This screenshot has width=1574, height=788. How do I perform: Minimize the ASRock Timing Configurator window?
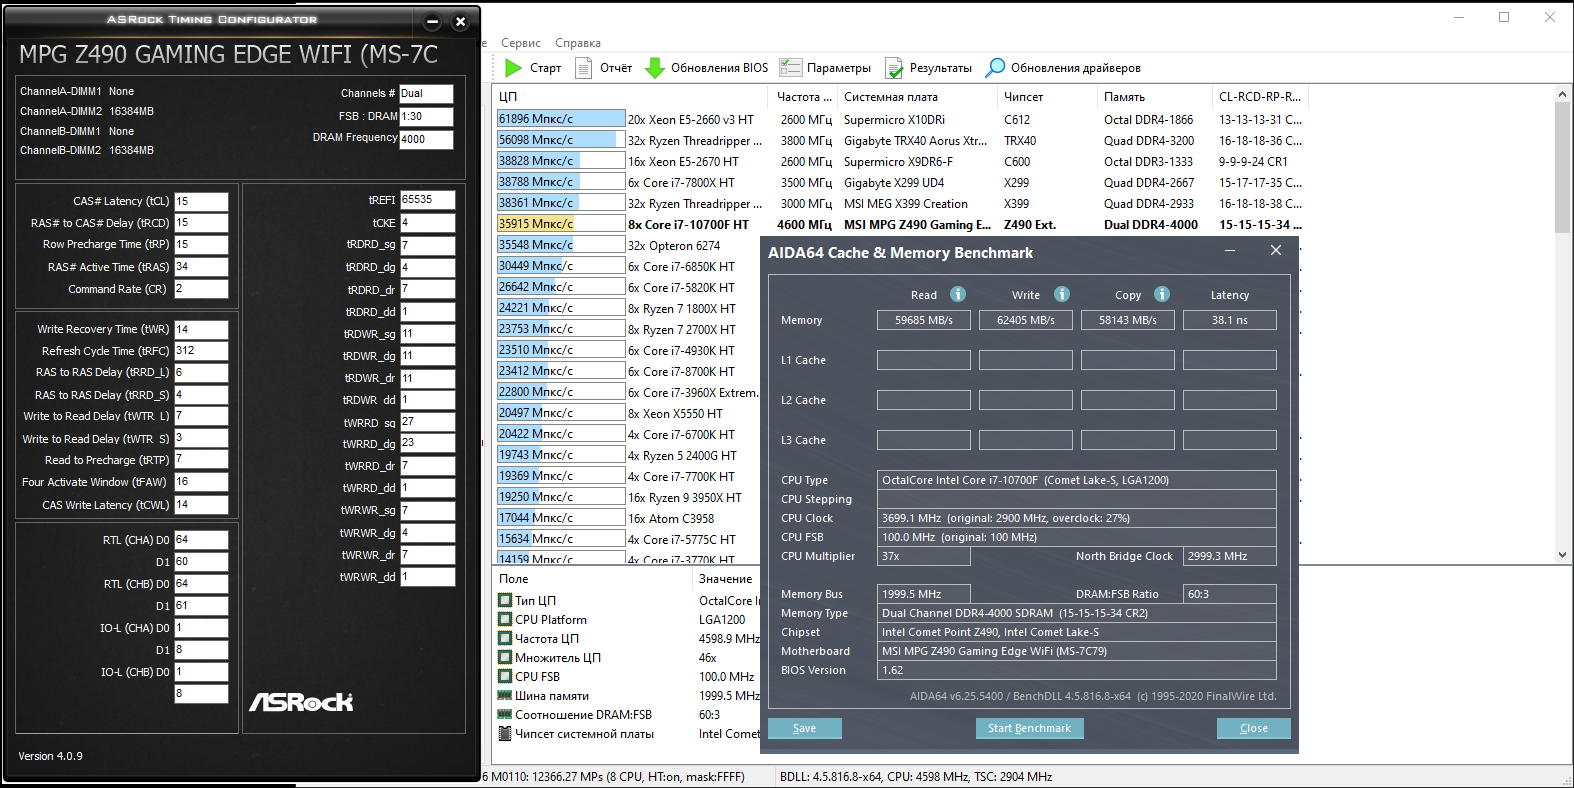(433, 21)
